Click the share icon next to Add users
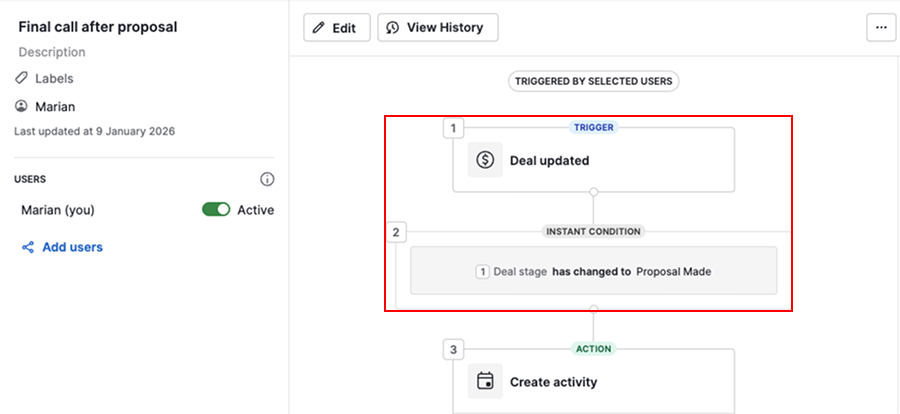The height and width of the screenshot is (414, 900). pyautogui.click(x=28, y=247)
